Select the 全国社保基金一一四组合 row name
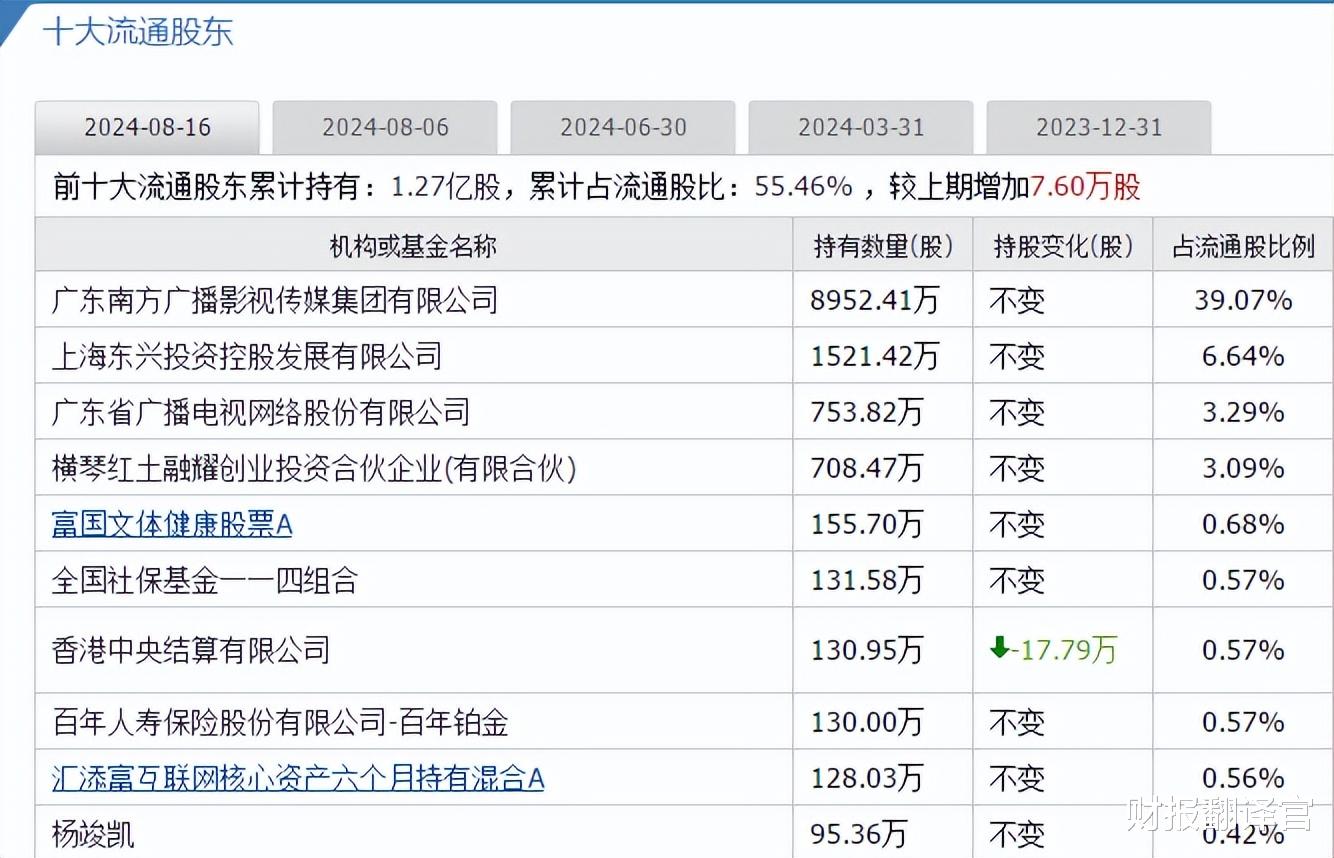This screenshot has height=858, width=1334. (x=205, y=580)
